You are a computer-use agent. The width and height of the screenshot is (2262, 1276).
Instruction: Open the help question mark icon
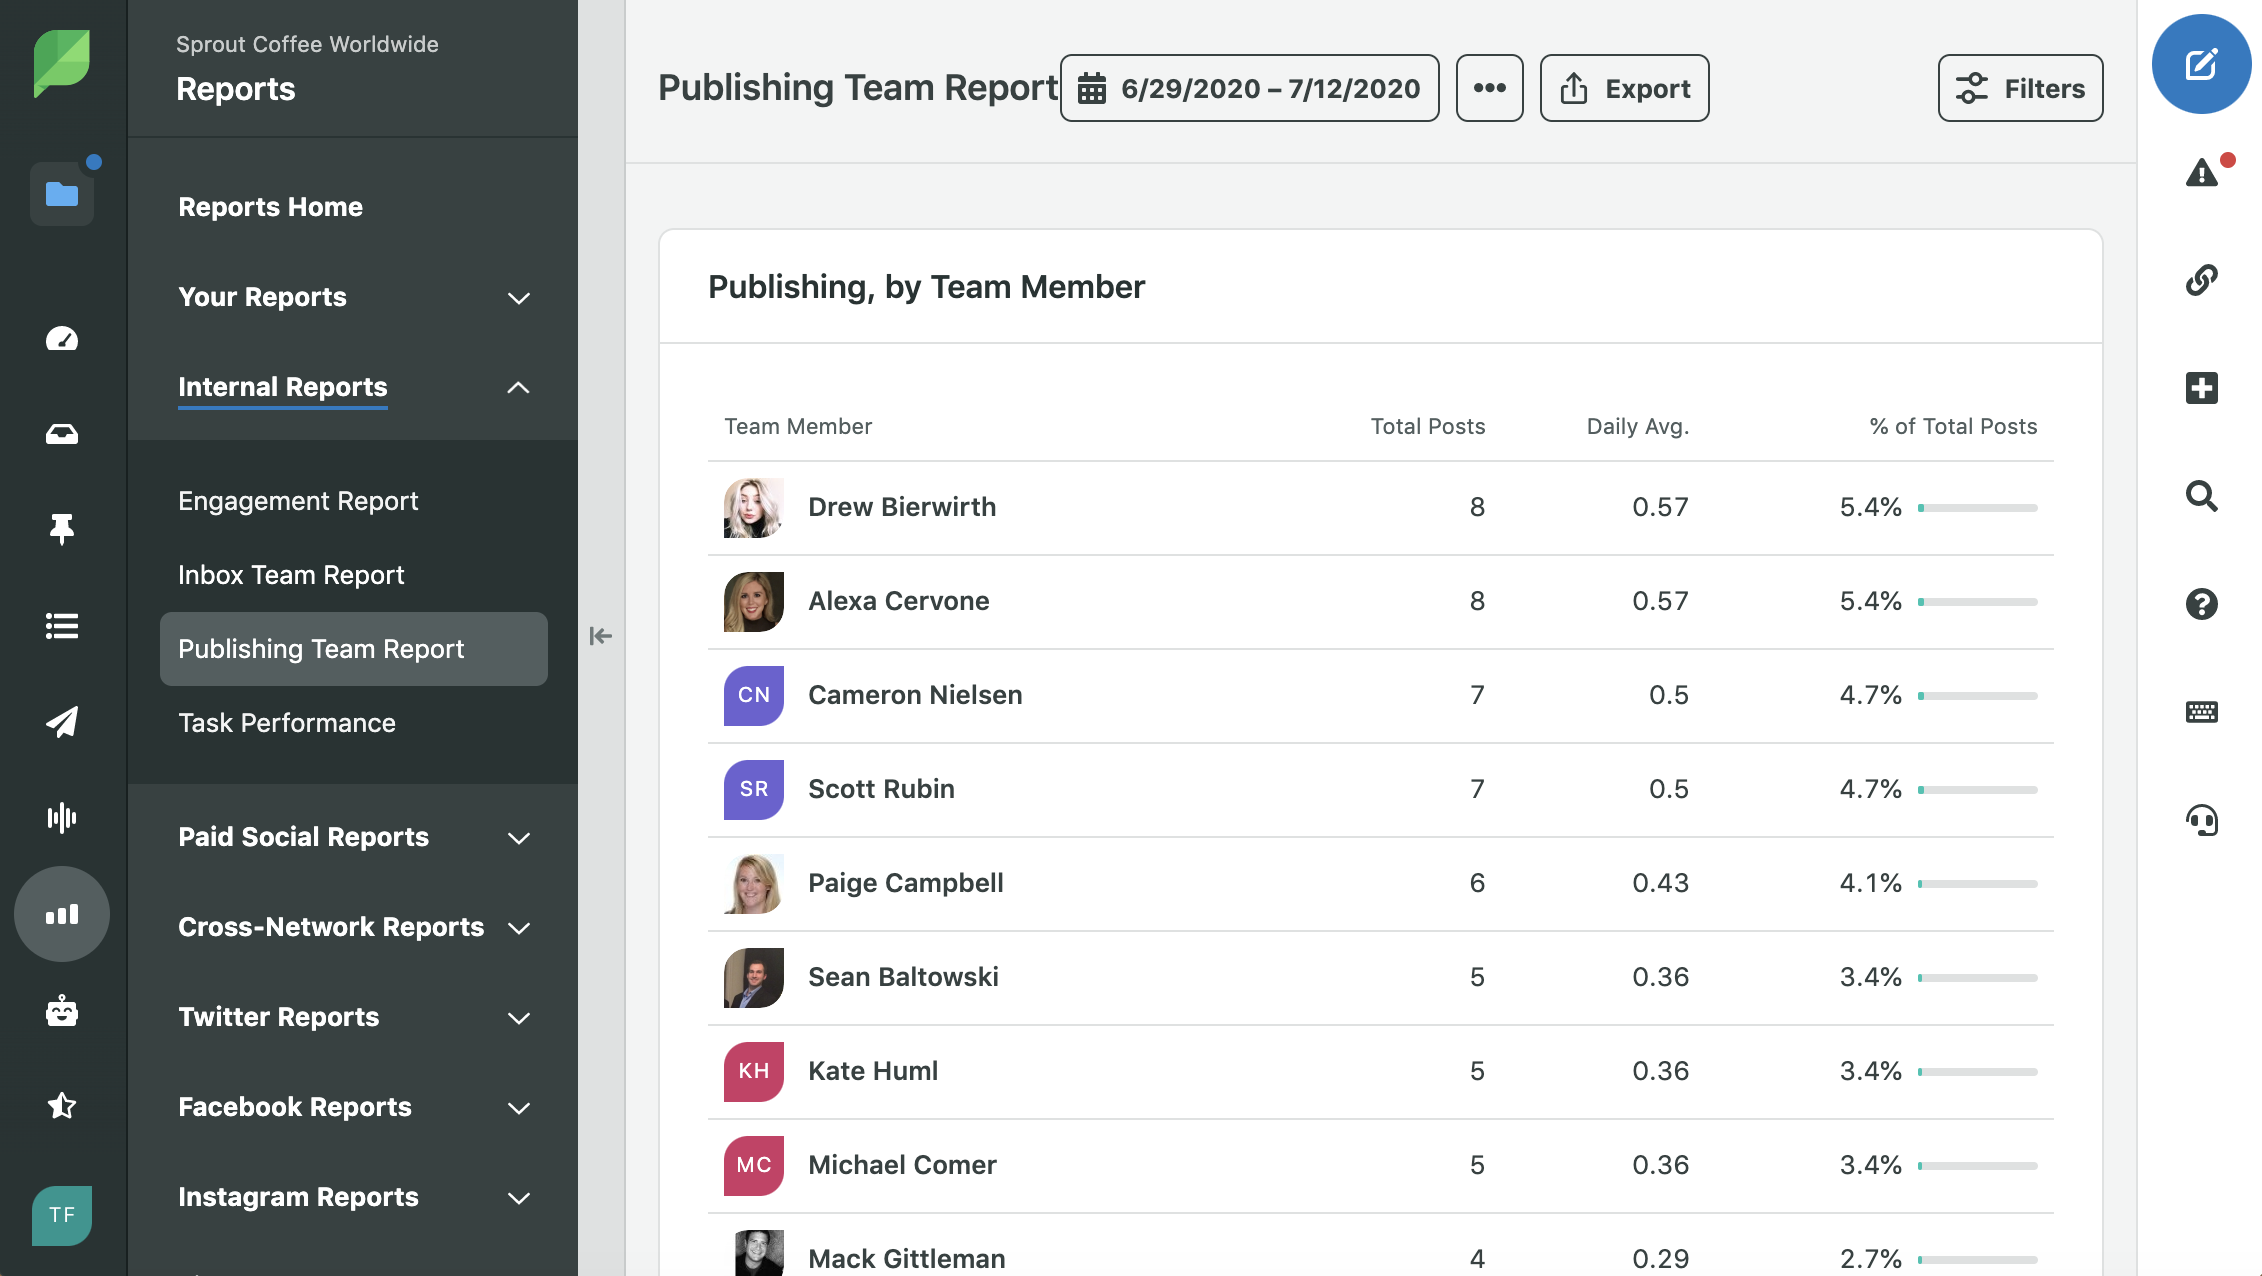pos(2201,604)
